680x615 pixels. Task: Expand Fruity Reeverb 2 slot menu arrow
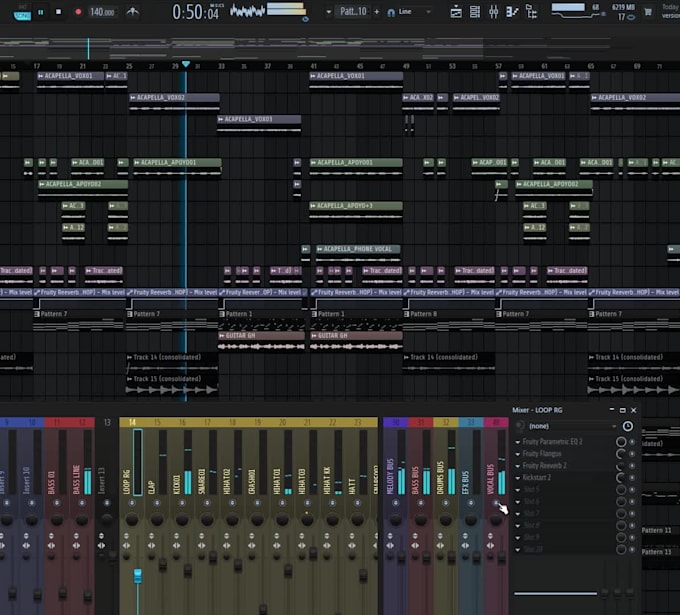(518, 466)
